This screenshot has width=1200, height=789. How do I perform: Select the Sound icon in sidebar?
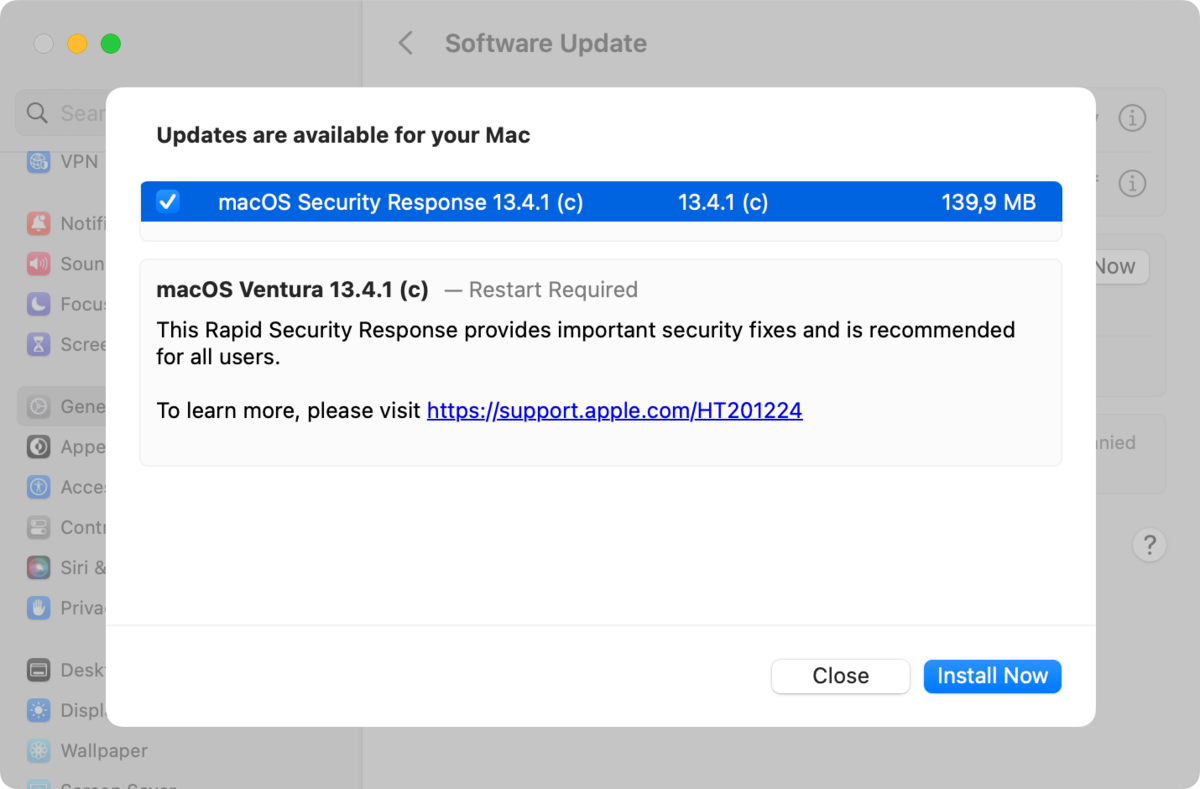[38, 263]
